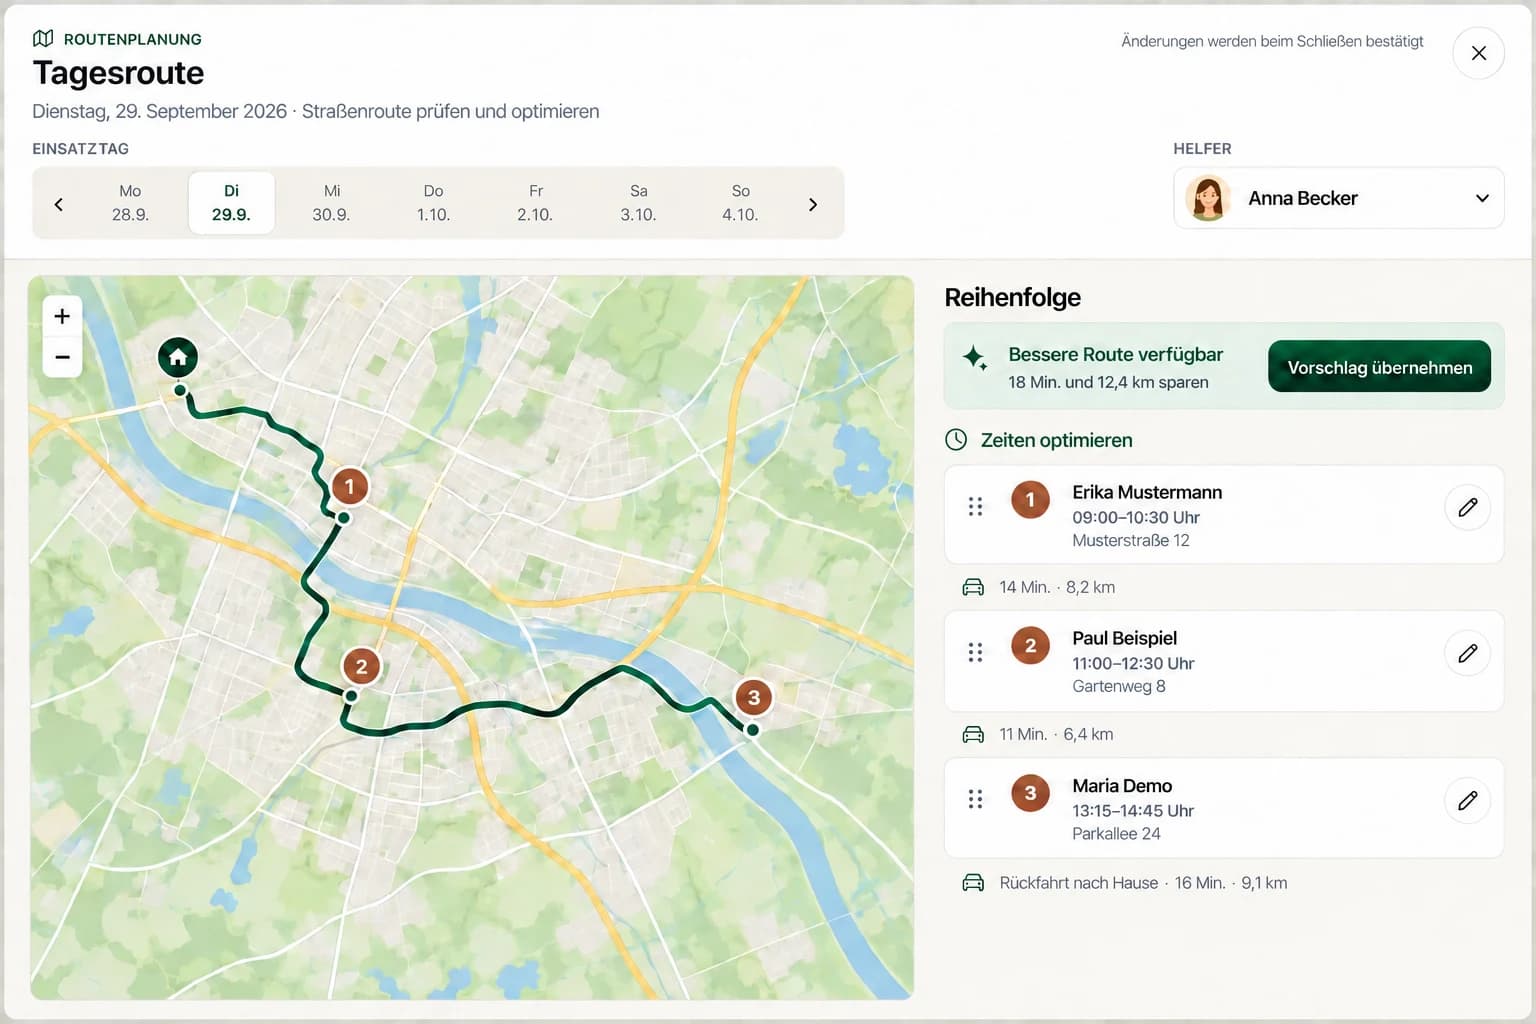Image resolution: width=1536 pixels, height=1024 pixels.
Task: Grab drag handle for Paul Beispiel
Action: pos(975,653)
